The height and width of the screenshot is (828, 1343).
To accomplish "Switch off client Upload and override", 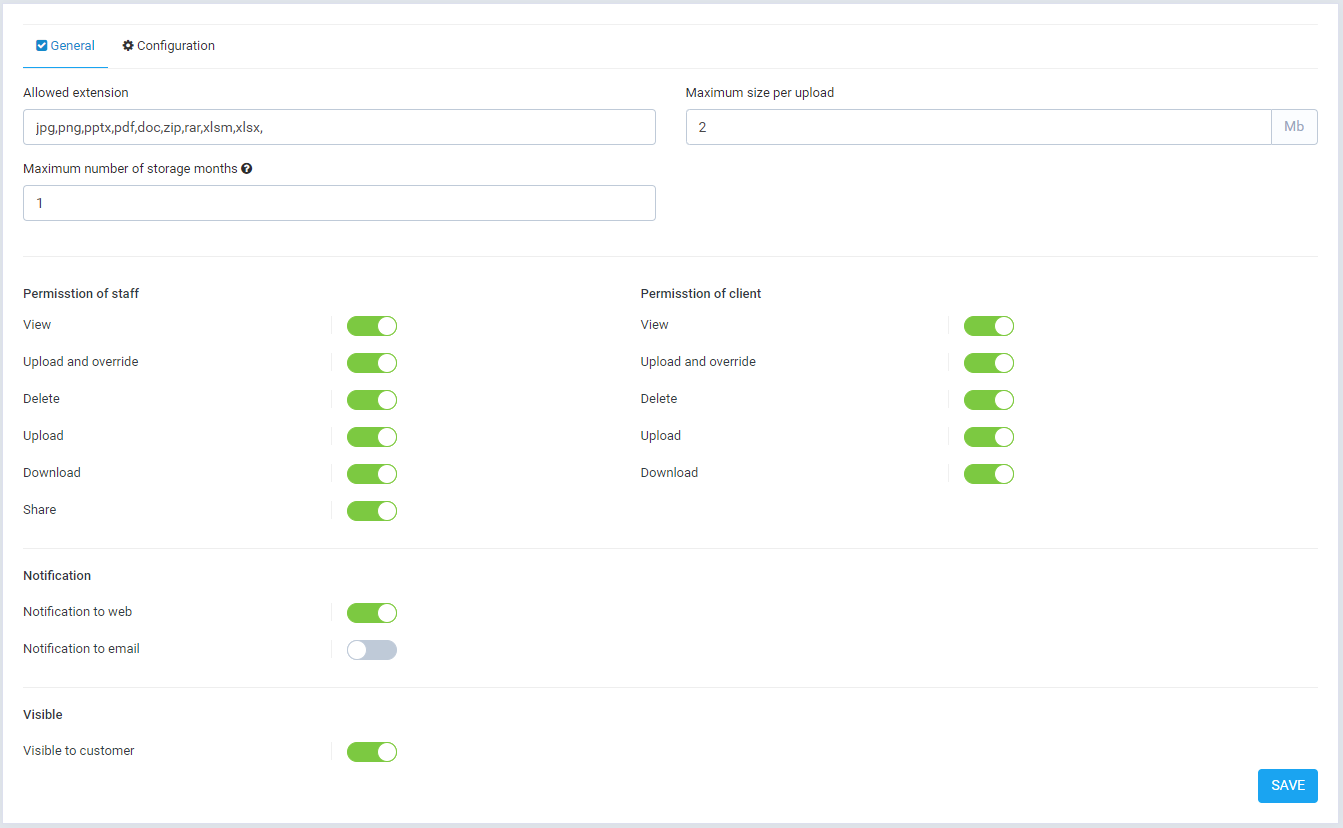I will click(989, 363).
